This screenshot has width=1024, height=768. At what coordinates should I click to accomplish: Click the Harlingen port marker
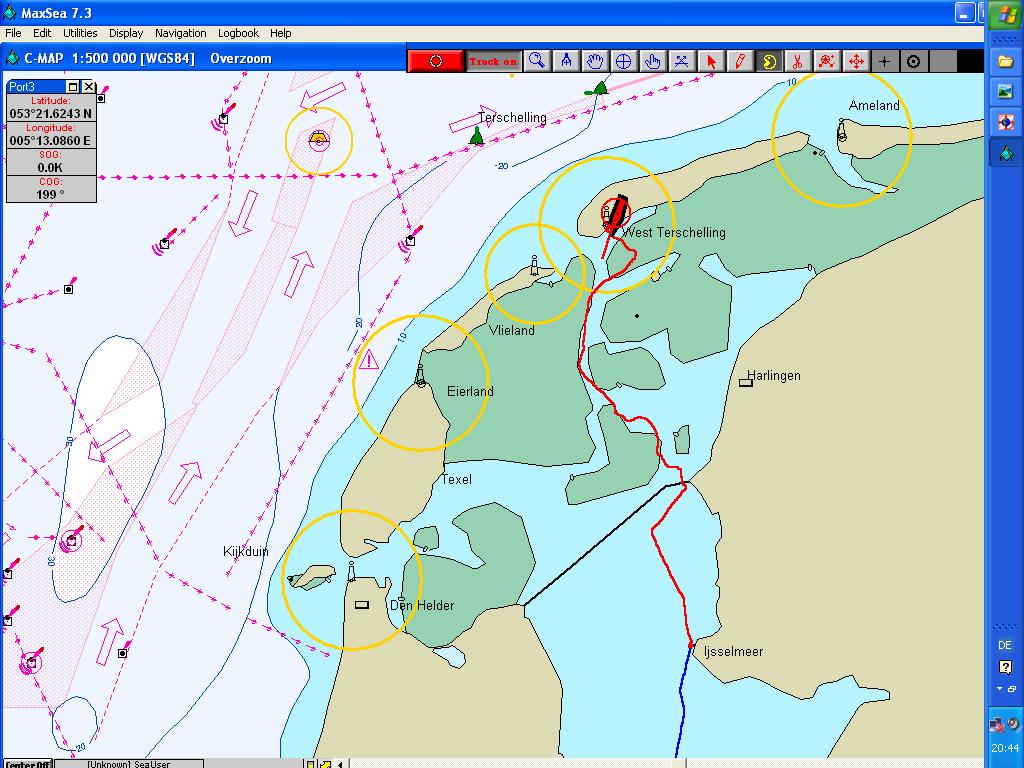coord(745,382)
